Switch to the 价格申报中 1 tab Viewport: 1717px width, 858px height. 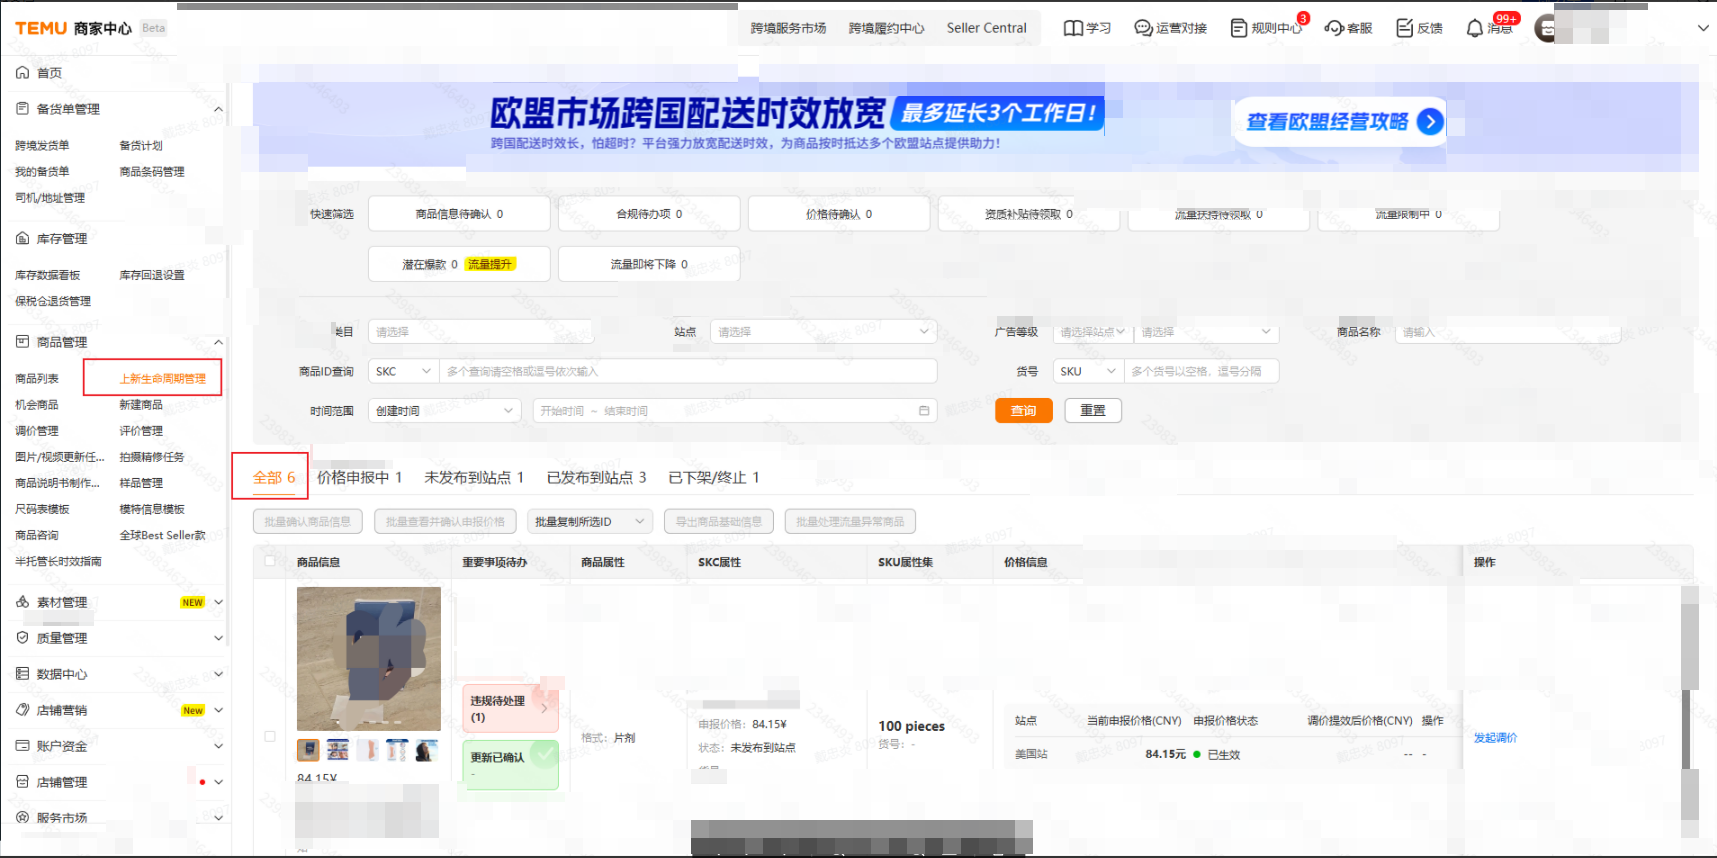point(359,478)
